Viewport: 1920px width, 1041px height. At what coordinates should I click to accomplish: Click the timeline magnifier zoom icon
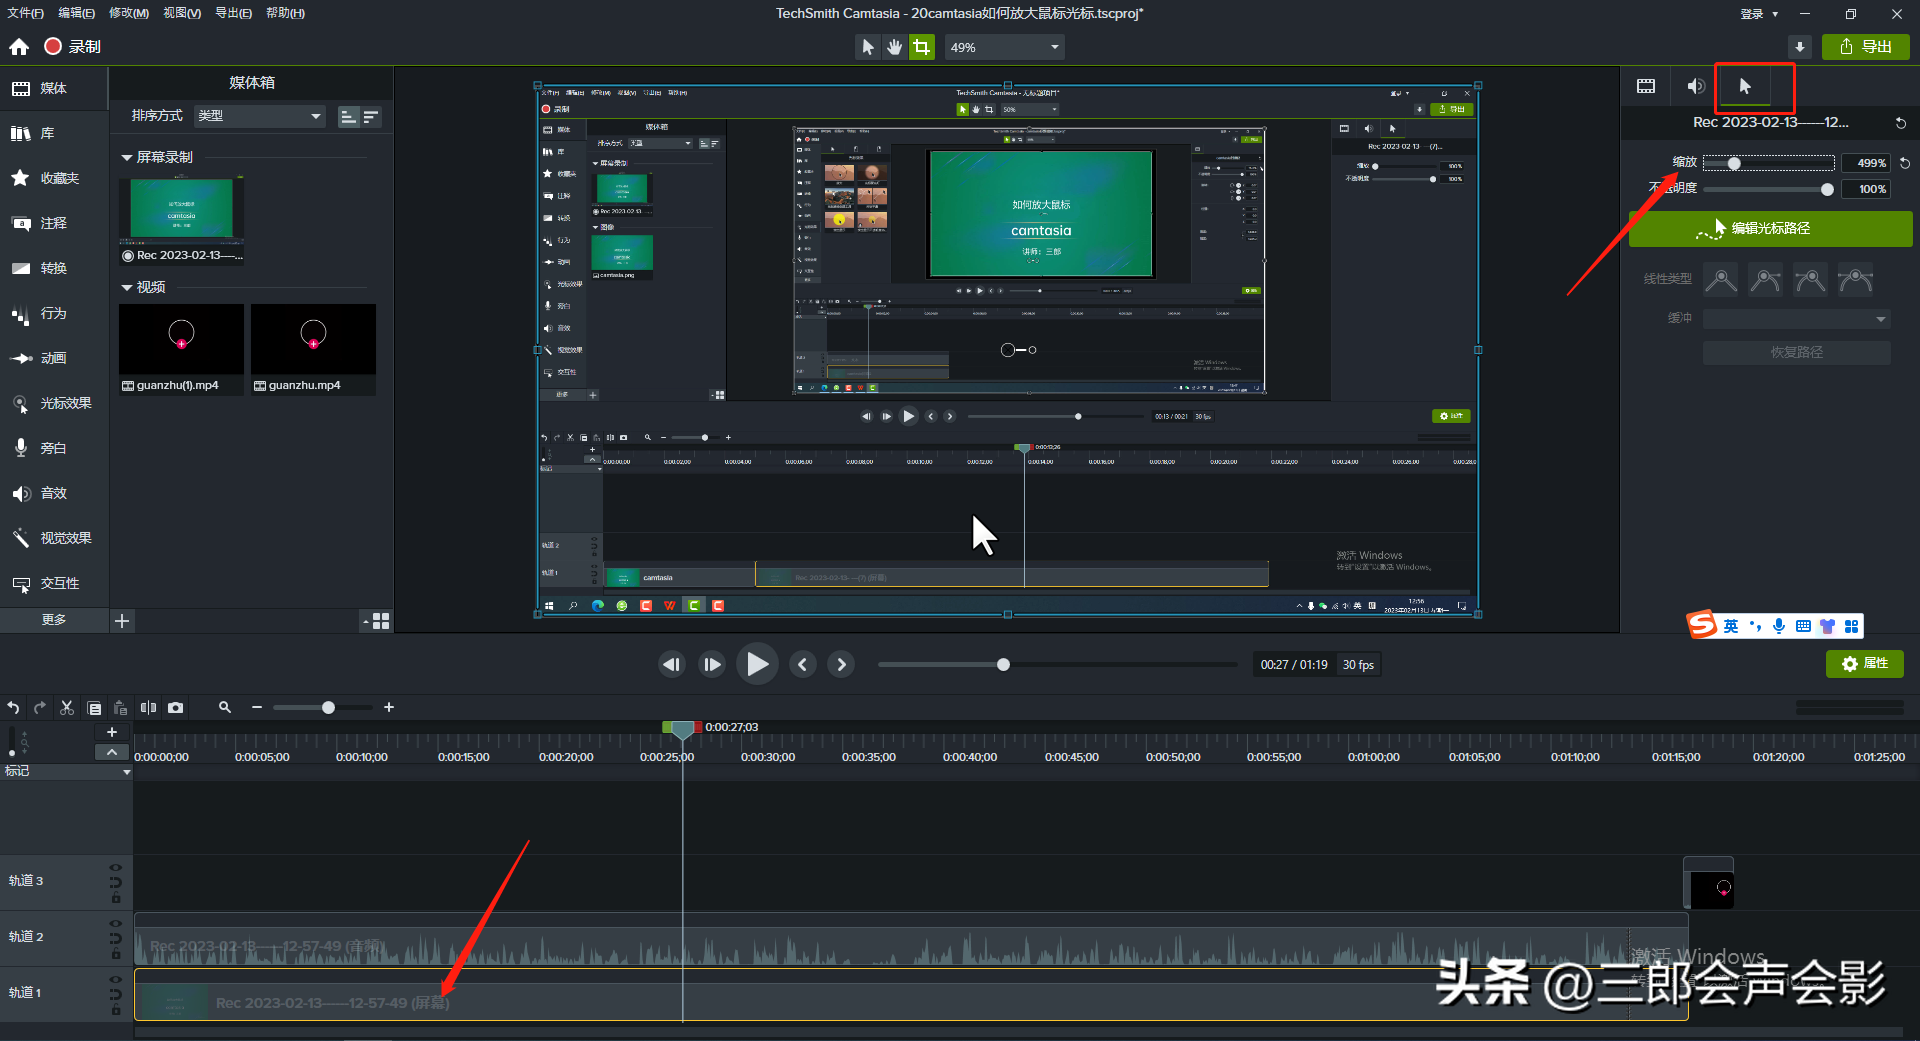[225, 707]
